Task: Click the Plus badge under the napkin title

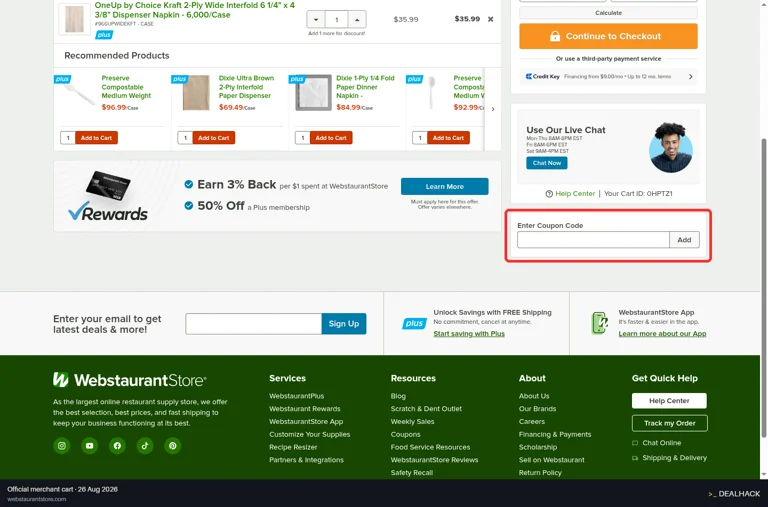Action: [x=104, y=35]
